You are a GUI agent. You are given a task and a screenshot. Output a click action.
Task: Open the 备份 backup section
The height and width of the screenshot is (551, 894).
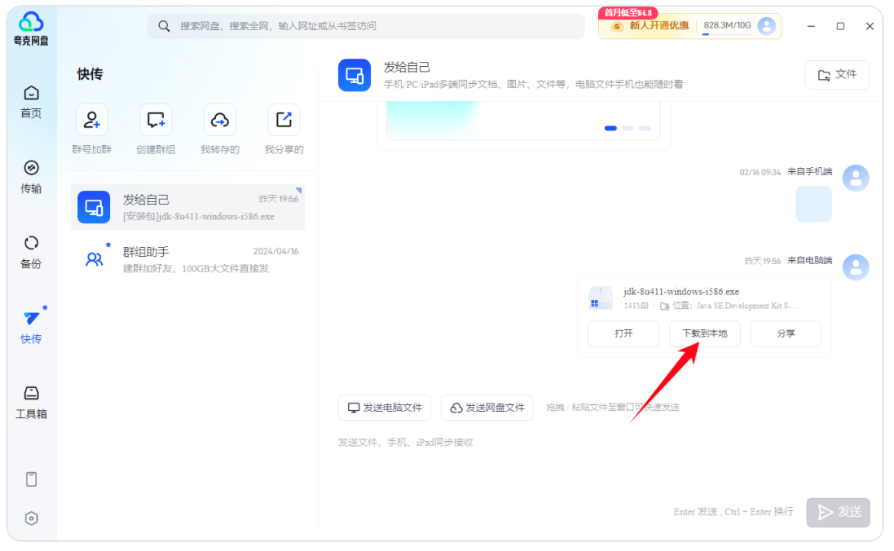pyautogui.click(x=31, y=252)
